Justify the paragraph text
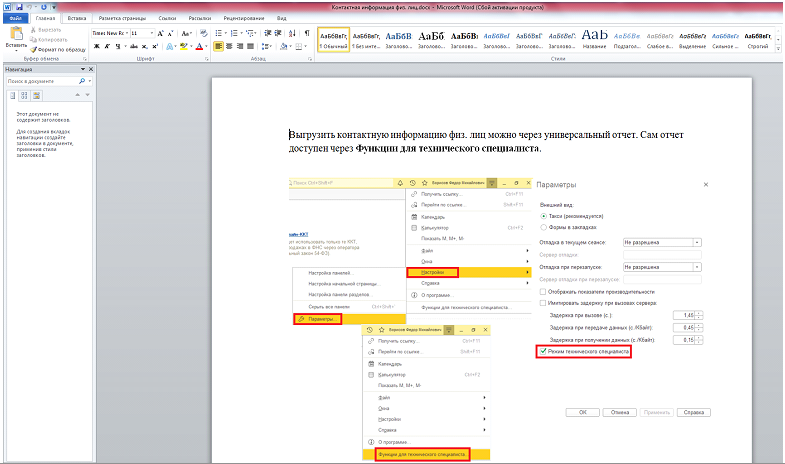Image resolution: width=785 pixels, height=464 pixels. point(250,46)
